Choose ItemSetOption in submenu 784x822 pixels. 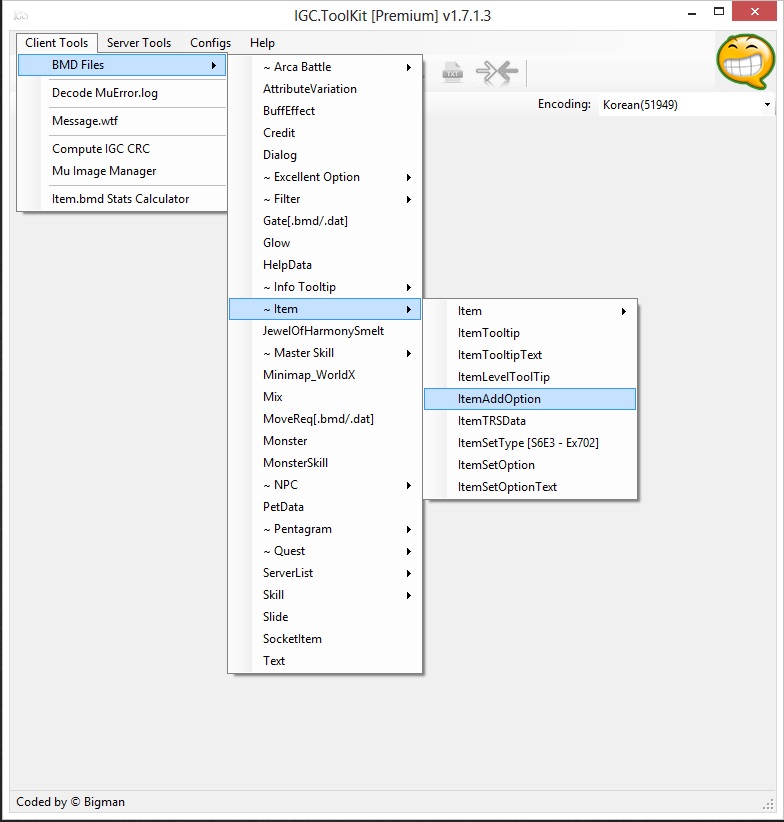[x=530, y=466]
